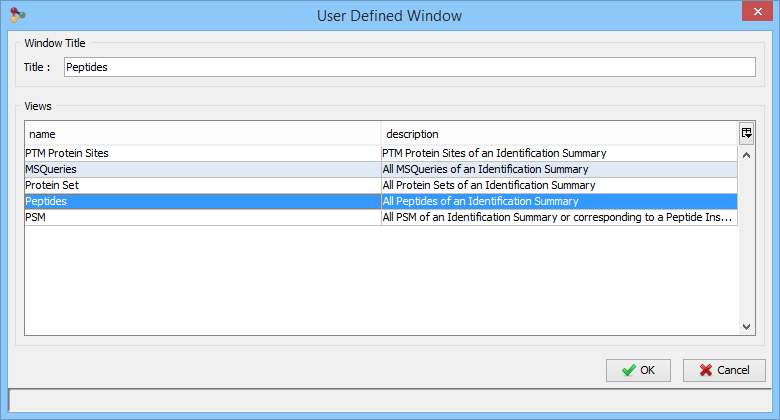Select the PSM view row
The width and height of the screenshot is (780, 420).
point(381,217)
